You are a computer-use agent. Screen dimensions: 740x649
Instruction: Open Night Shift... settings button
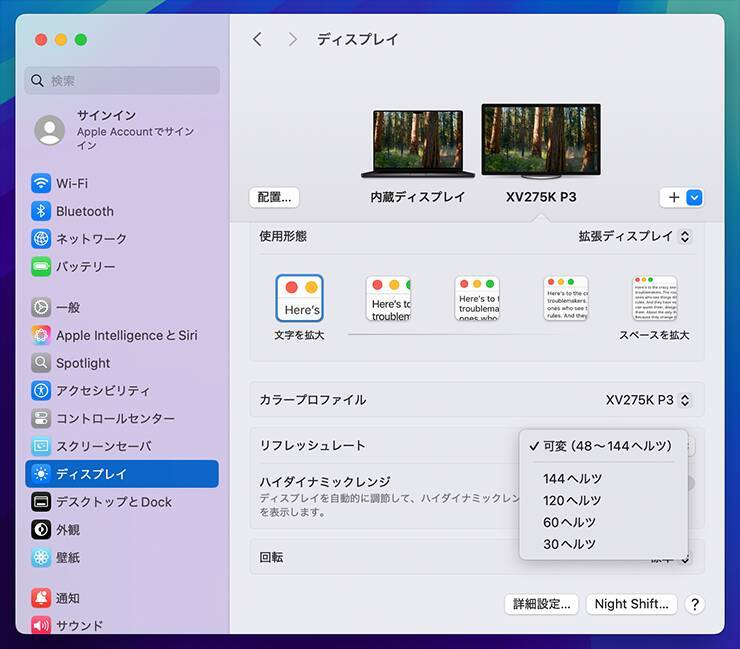632,604
